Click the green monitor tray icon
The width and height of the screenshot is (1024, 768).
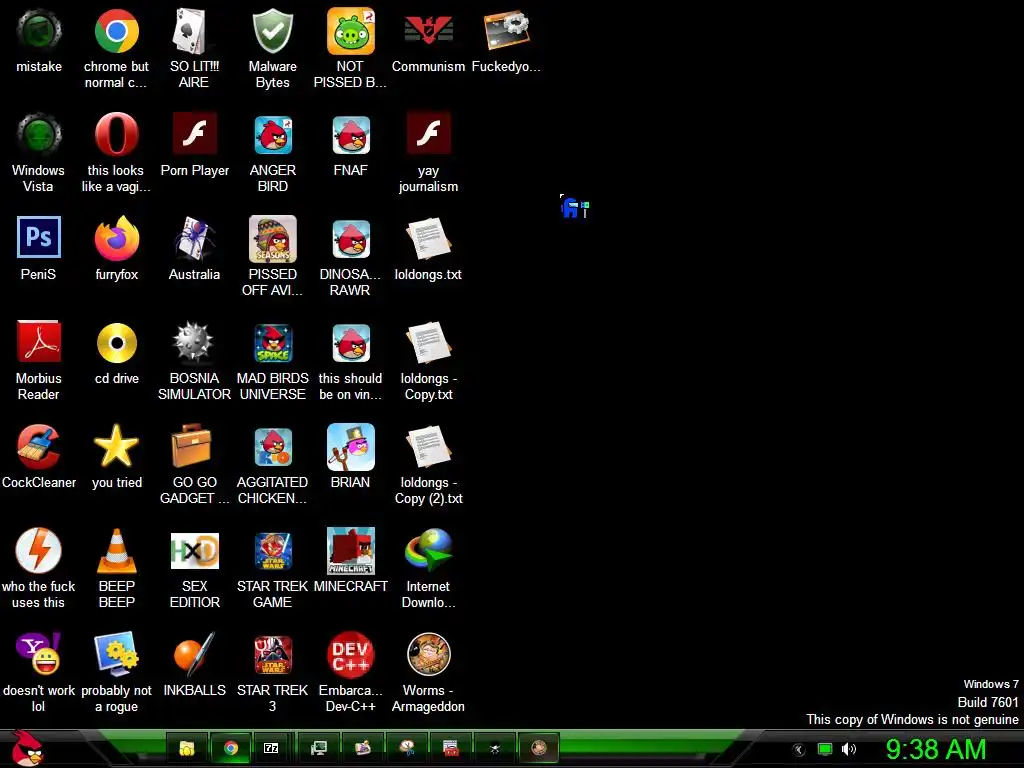click(825, 749)
